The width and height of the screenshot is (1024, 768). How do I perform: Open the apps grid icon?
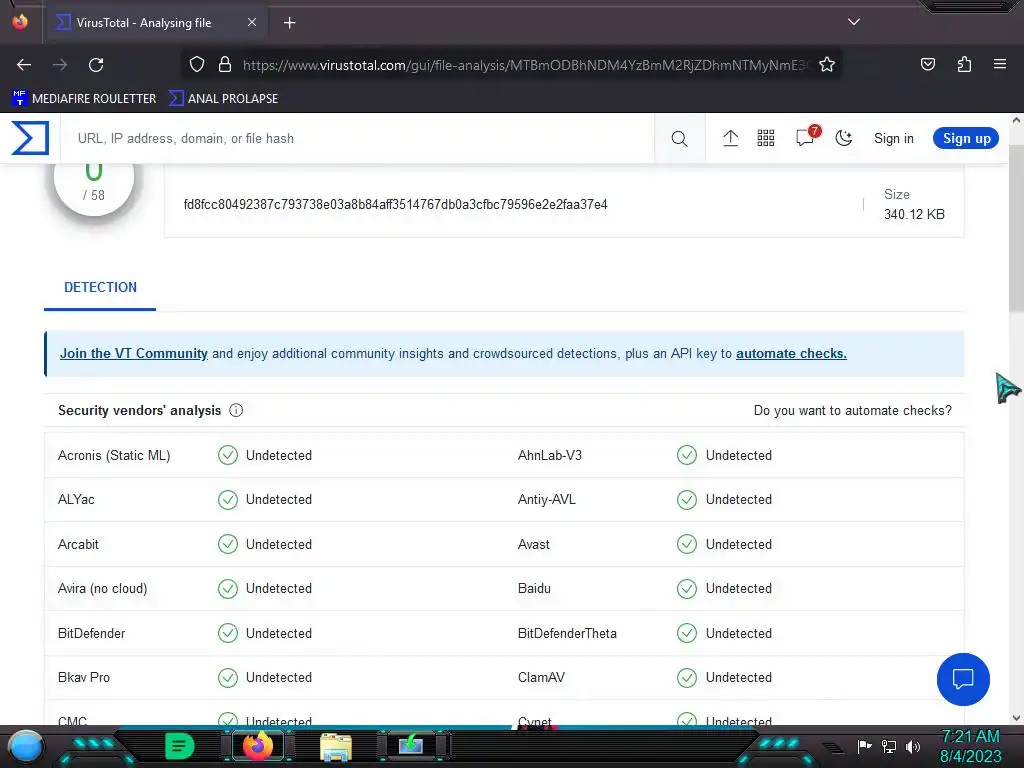765,138
